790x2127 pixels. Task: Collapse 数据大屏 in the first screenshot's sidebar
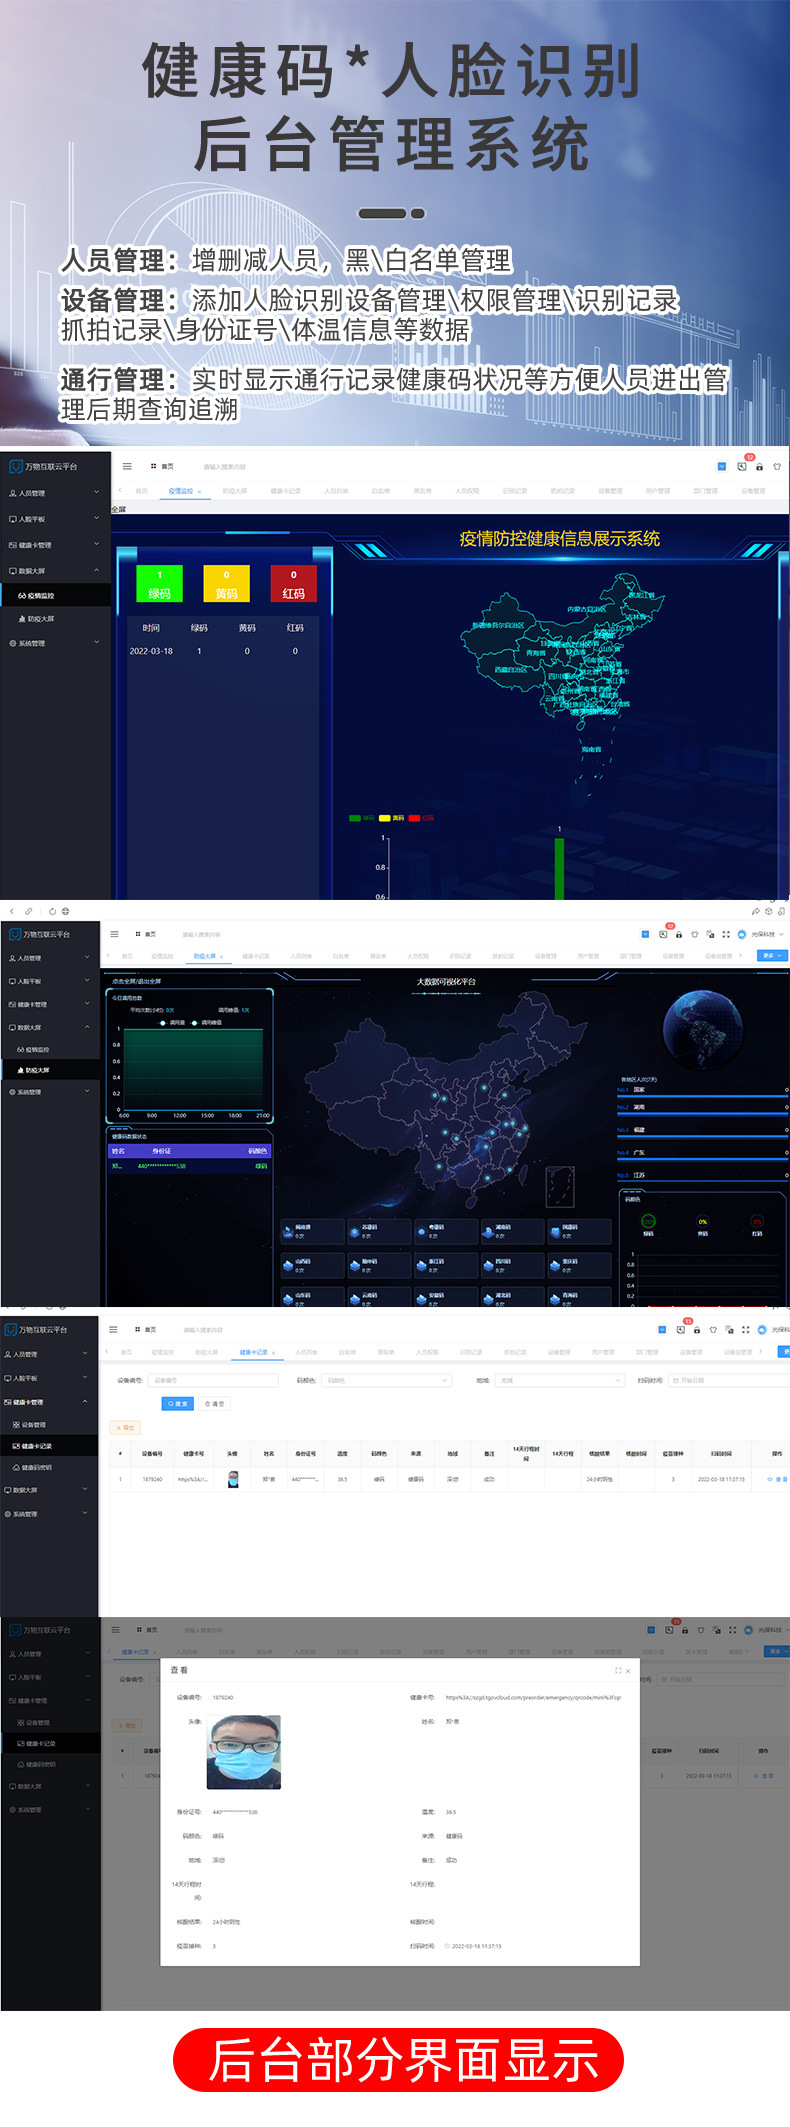click(x=55, y=571)
